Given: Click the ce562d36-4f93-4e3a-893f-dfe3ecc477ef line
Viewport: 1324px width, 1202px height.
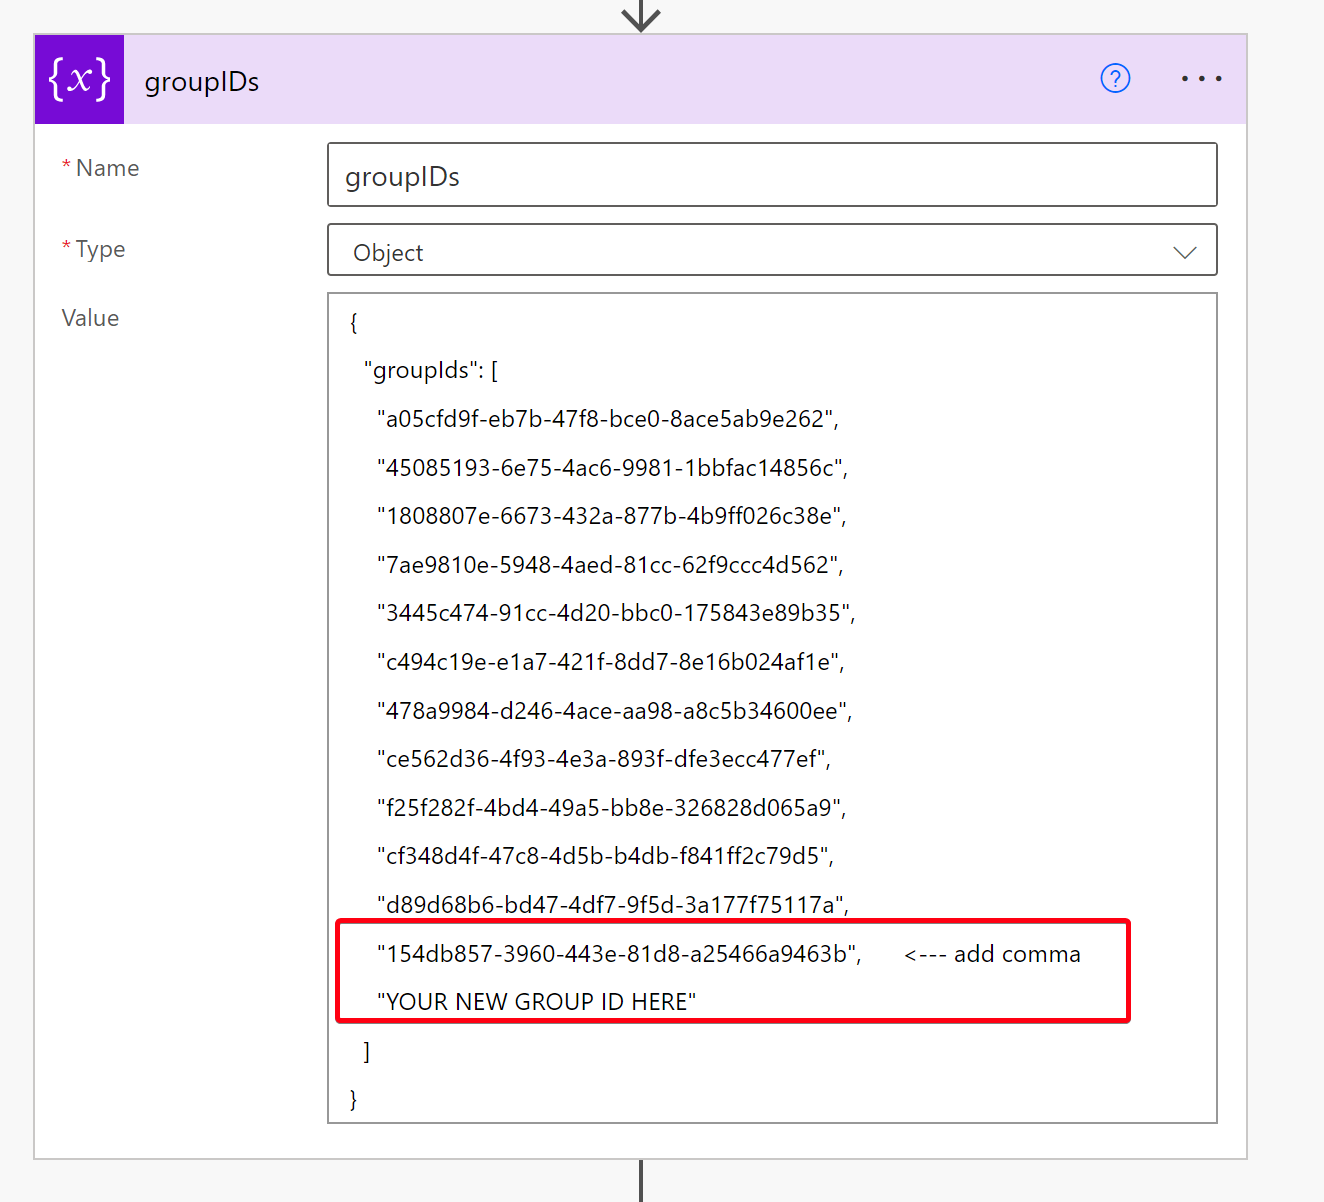Looking at the screenshot, I should 604,759.
